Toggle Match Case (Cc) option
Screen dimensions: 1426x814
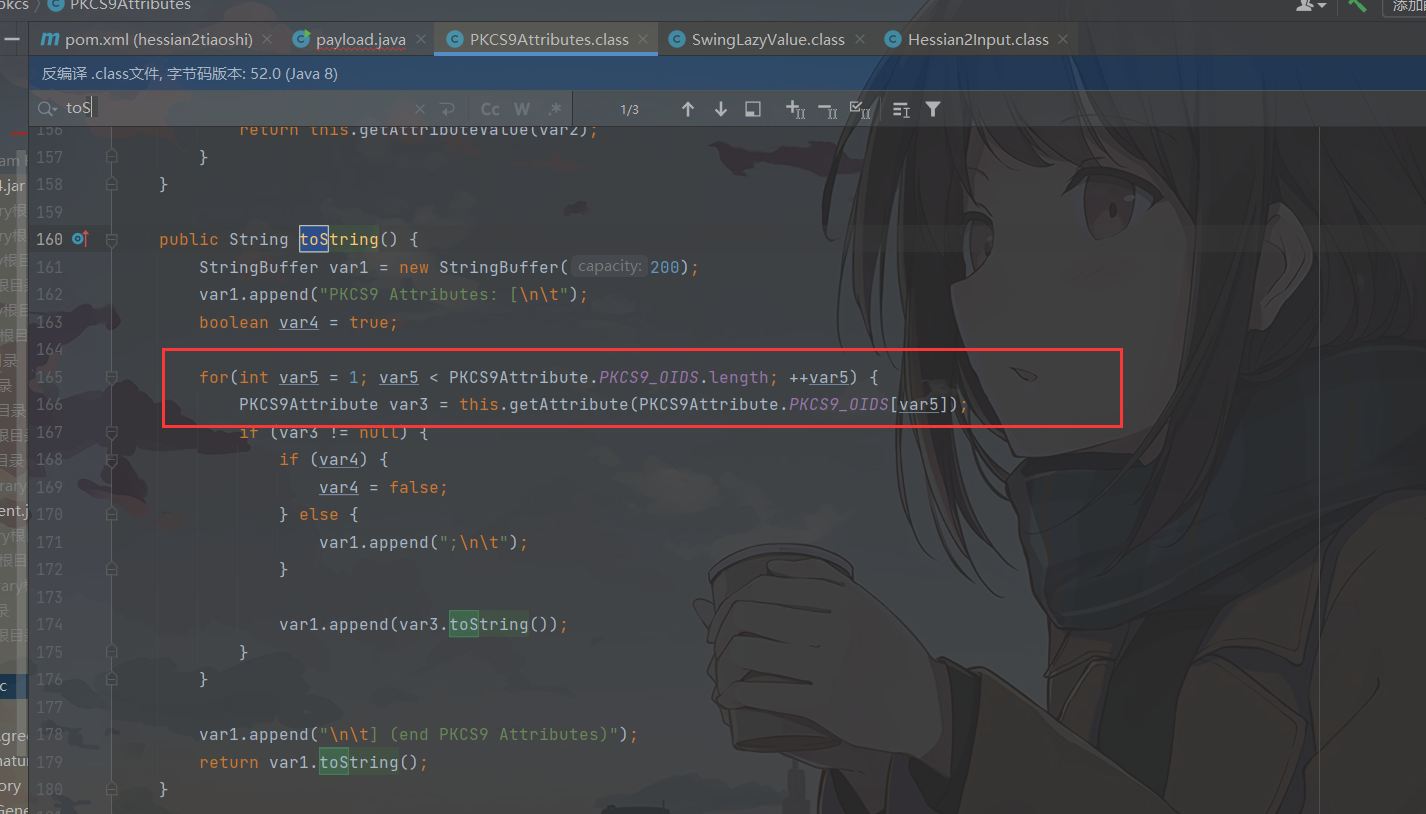click(490, 109)
